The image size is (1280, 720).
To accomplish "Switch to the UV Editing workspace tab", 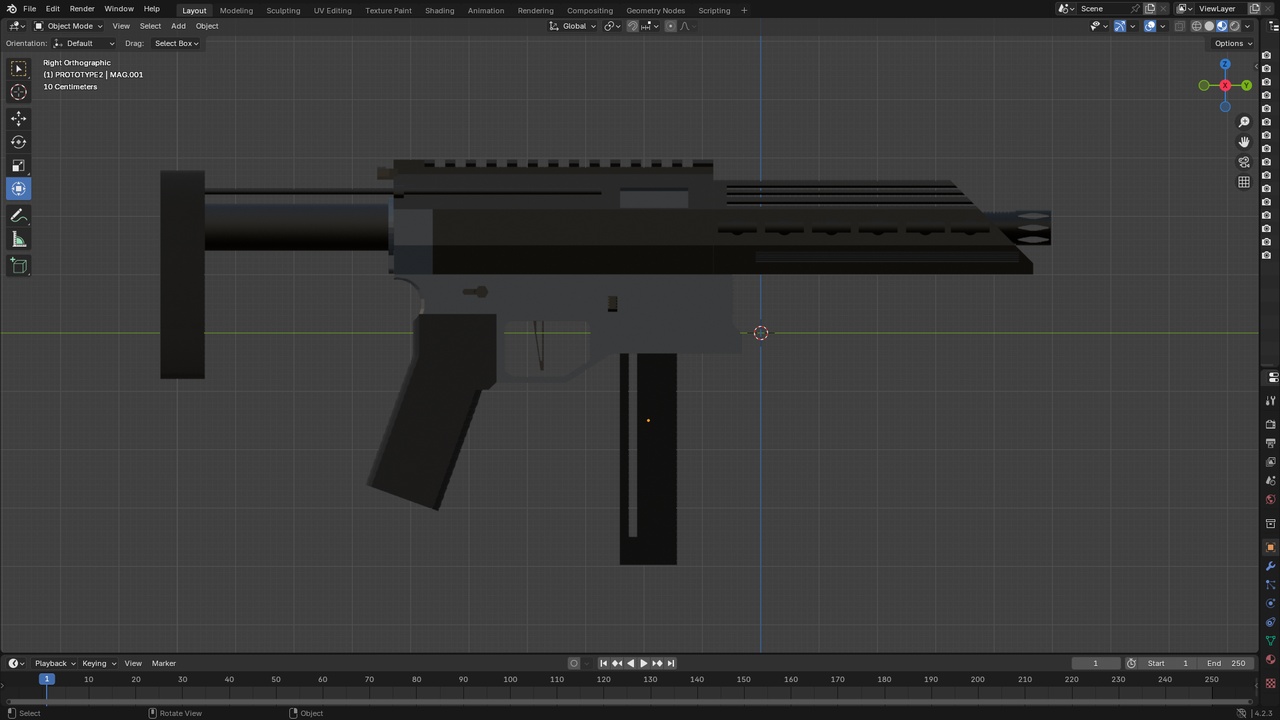I will pos(333,10).
